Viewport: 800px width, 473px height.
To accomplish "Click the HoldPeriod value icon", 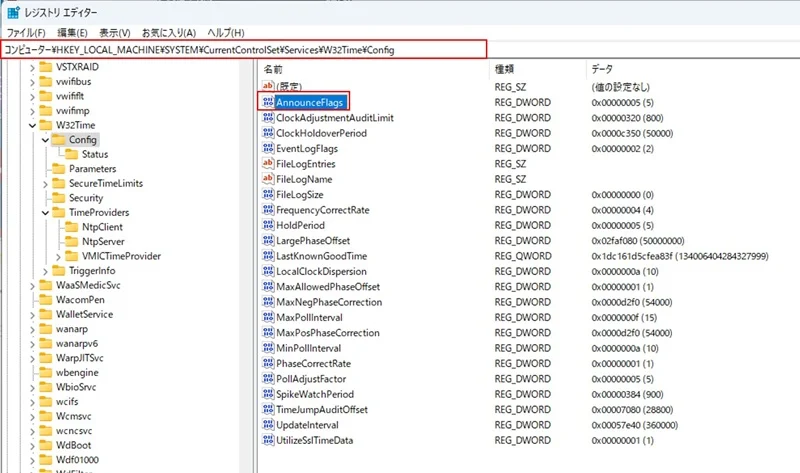I will pyautogui.click(x=268, y=225).
